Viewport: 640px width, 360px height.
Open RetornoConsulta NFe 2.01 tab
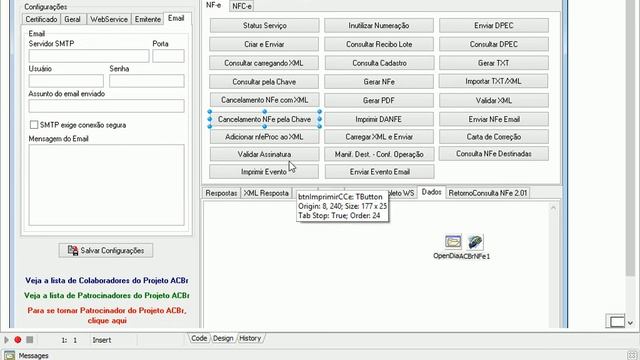point(488,193)
